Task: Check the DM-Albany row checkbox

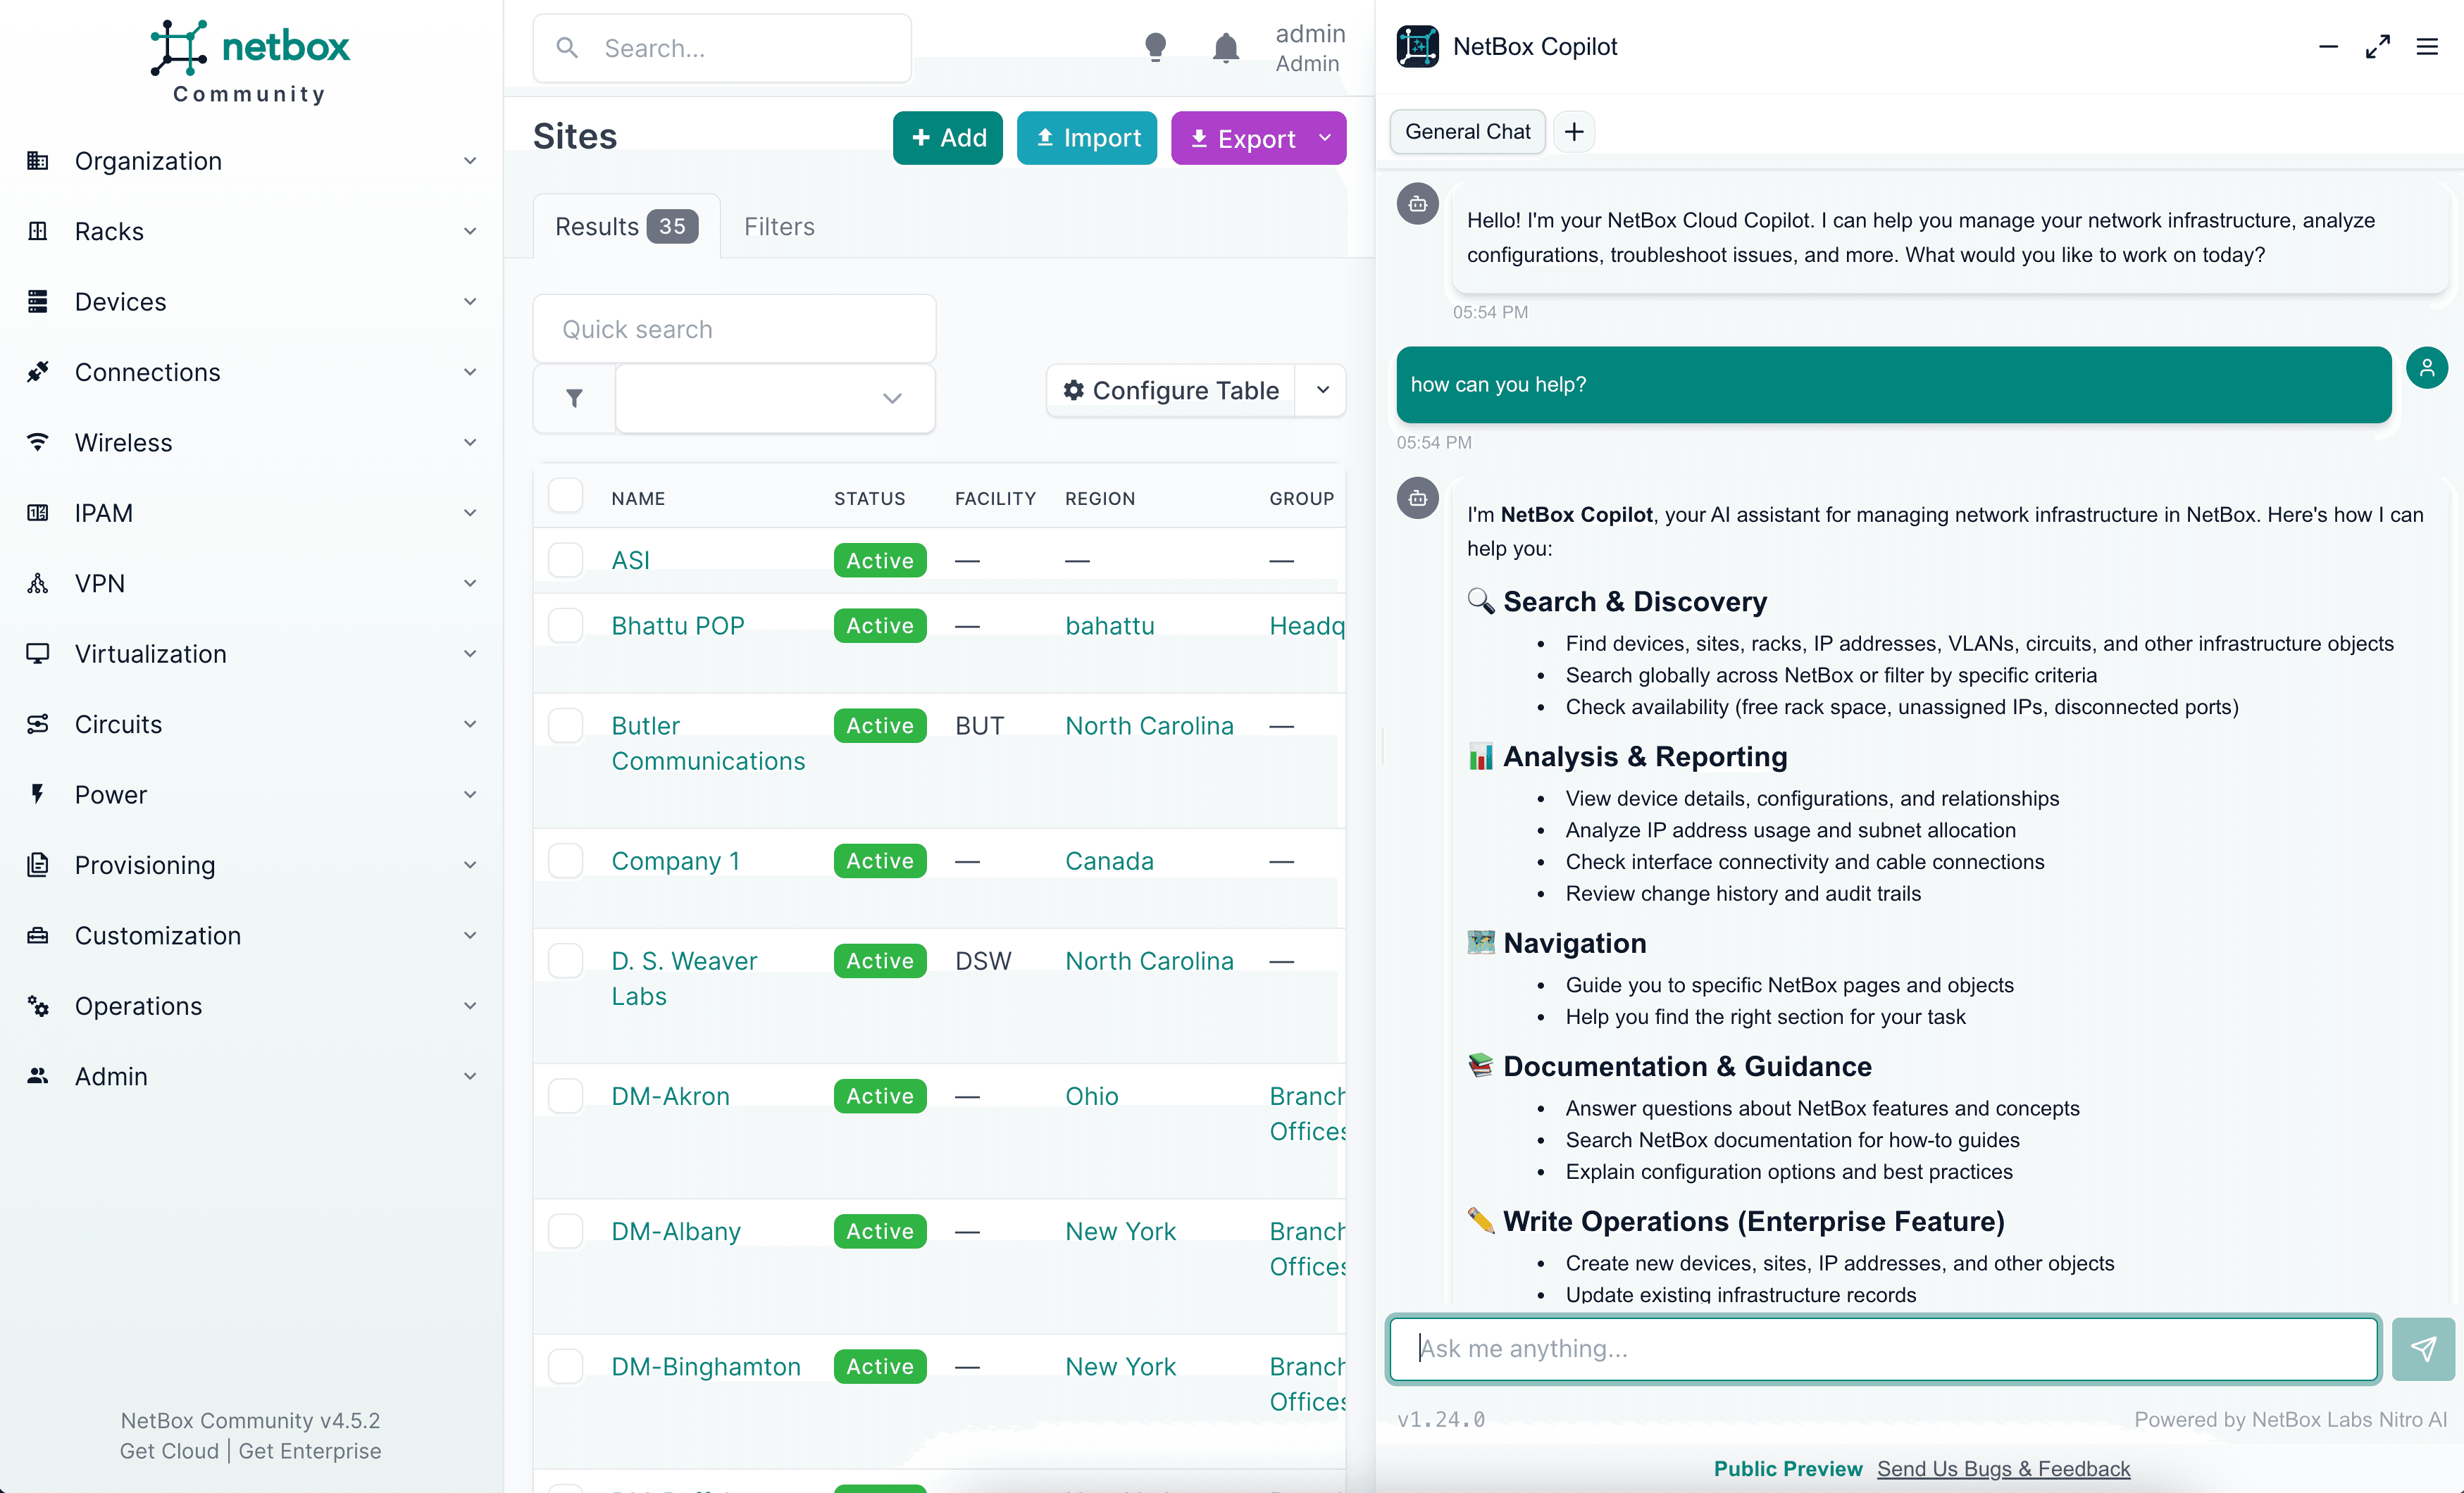Action: (x=566, y=1230)
